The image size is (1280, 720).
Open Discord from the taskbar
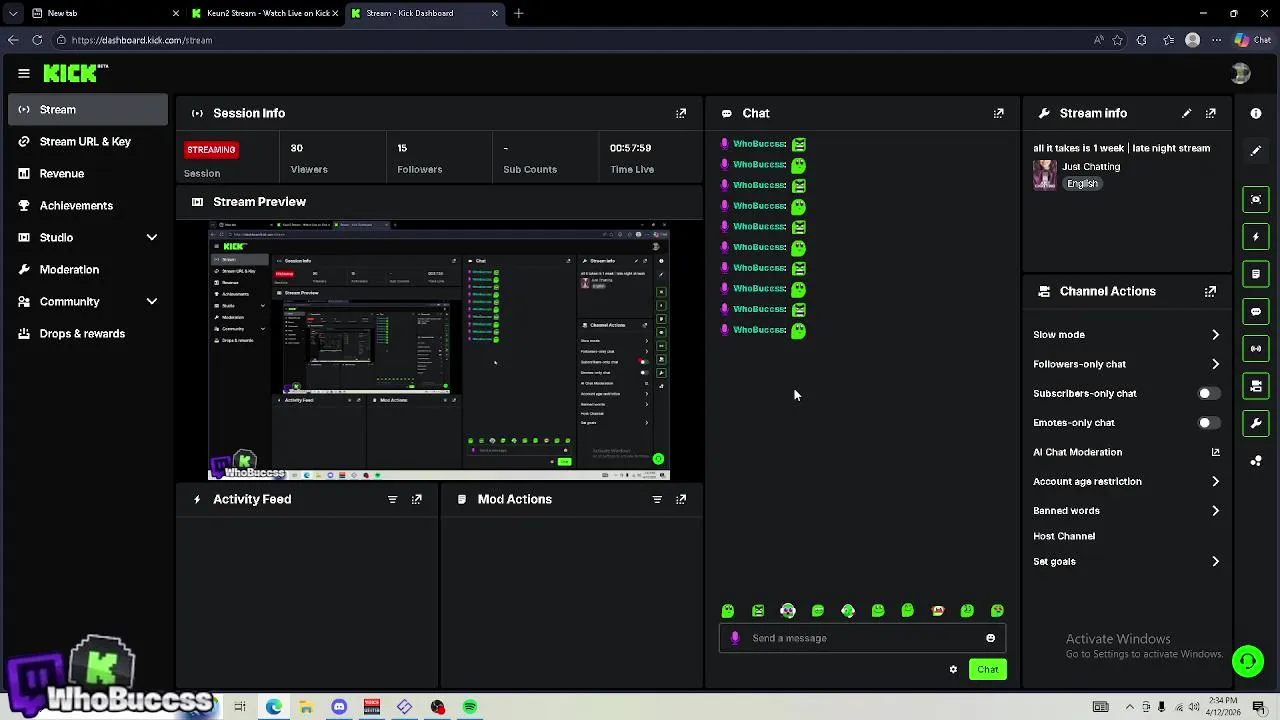tap(339, 707)
